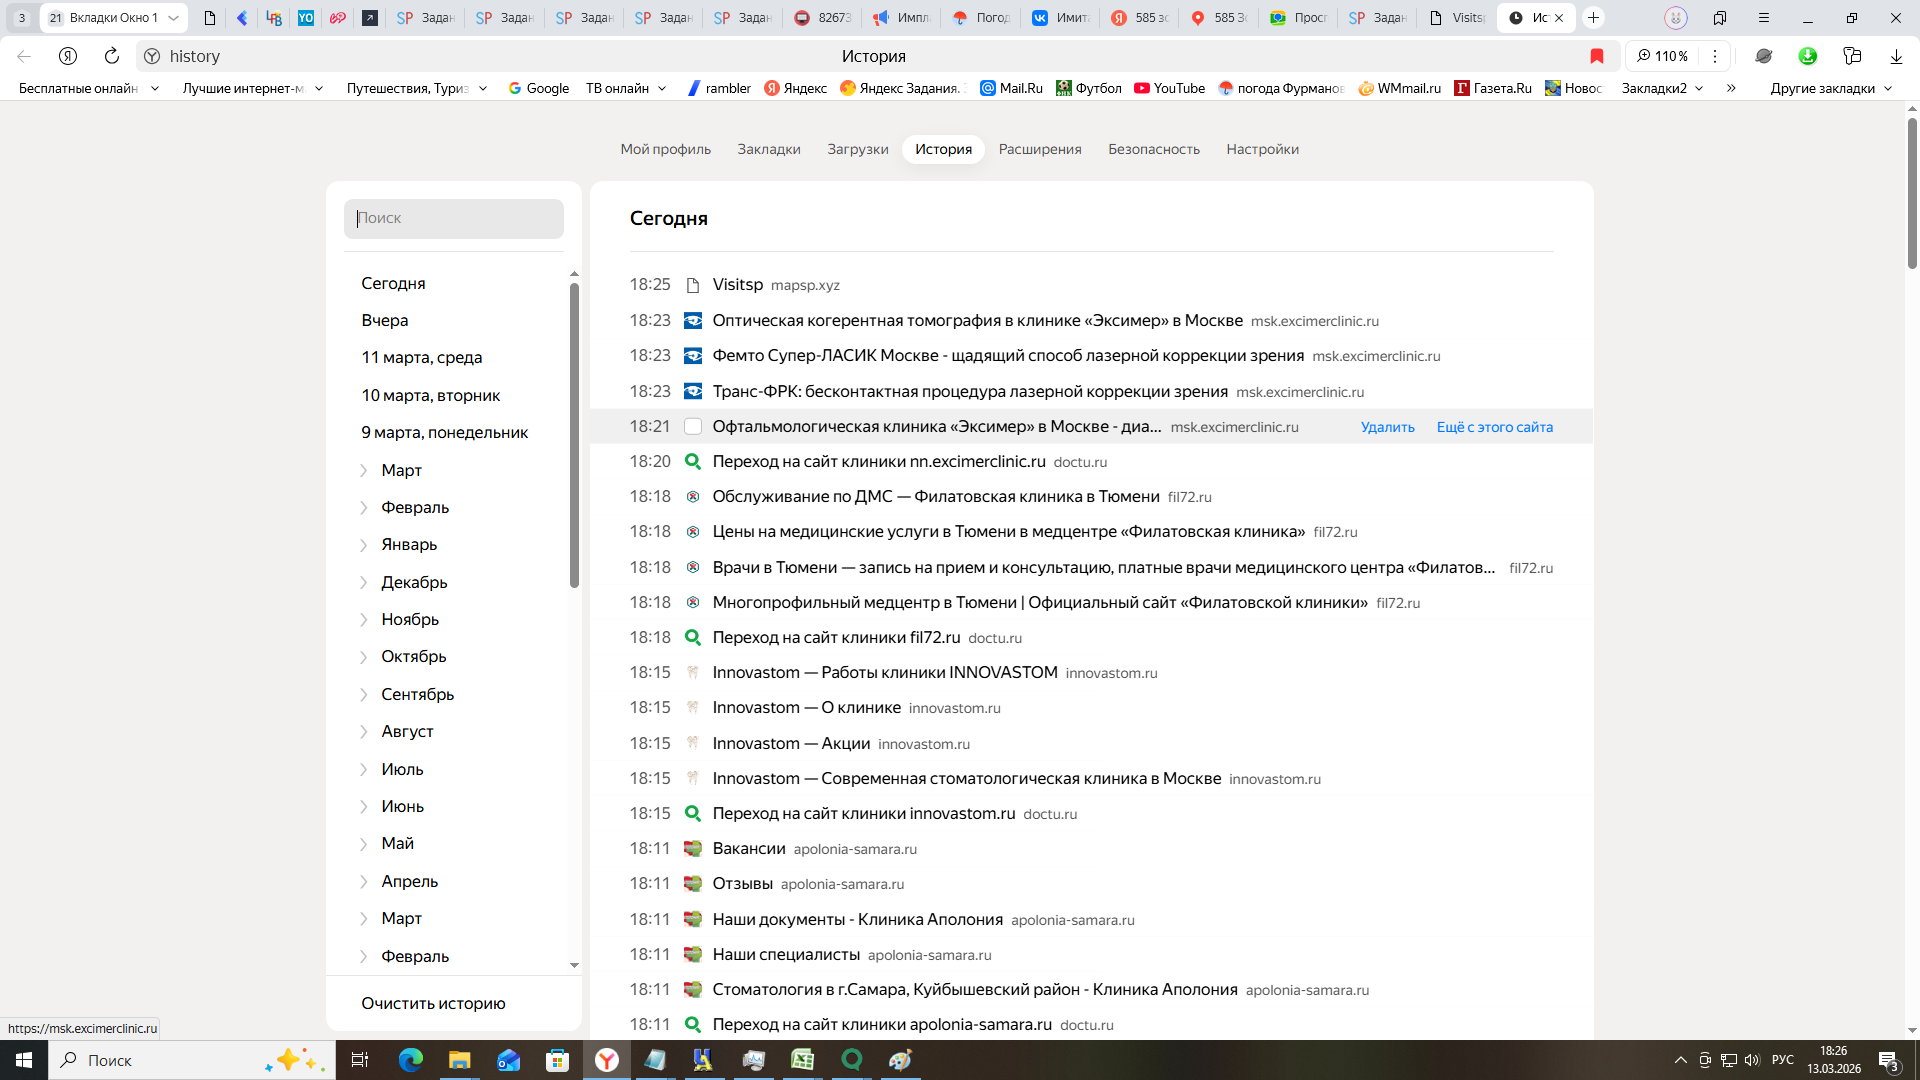Click the Удалить link on highlighted entry

(1387, 427)
